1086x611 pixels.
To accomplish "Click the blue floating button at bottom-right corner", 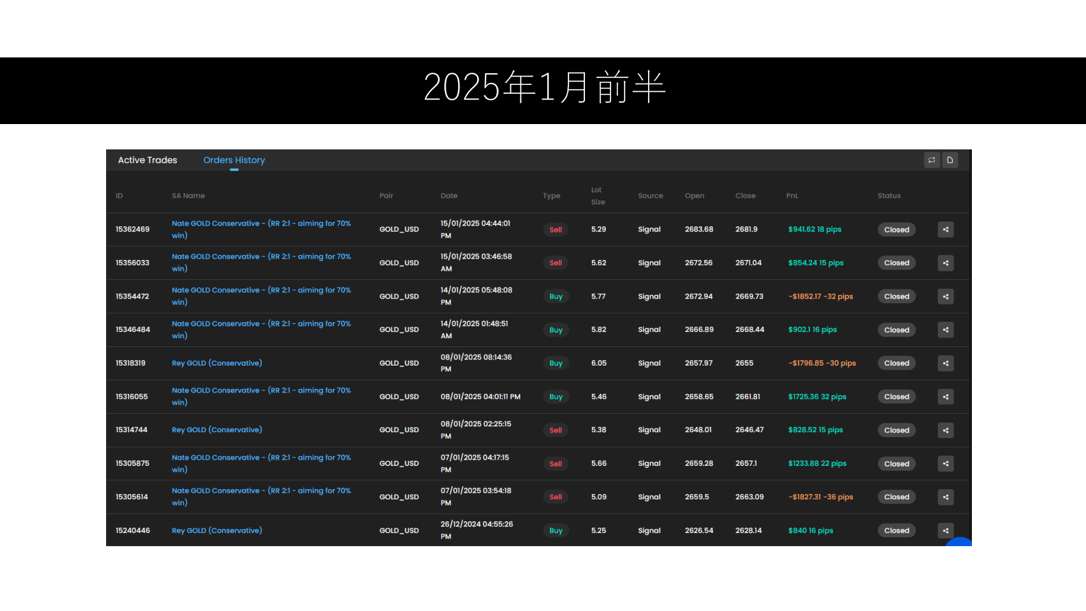I will point(958,543).
